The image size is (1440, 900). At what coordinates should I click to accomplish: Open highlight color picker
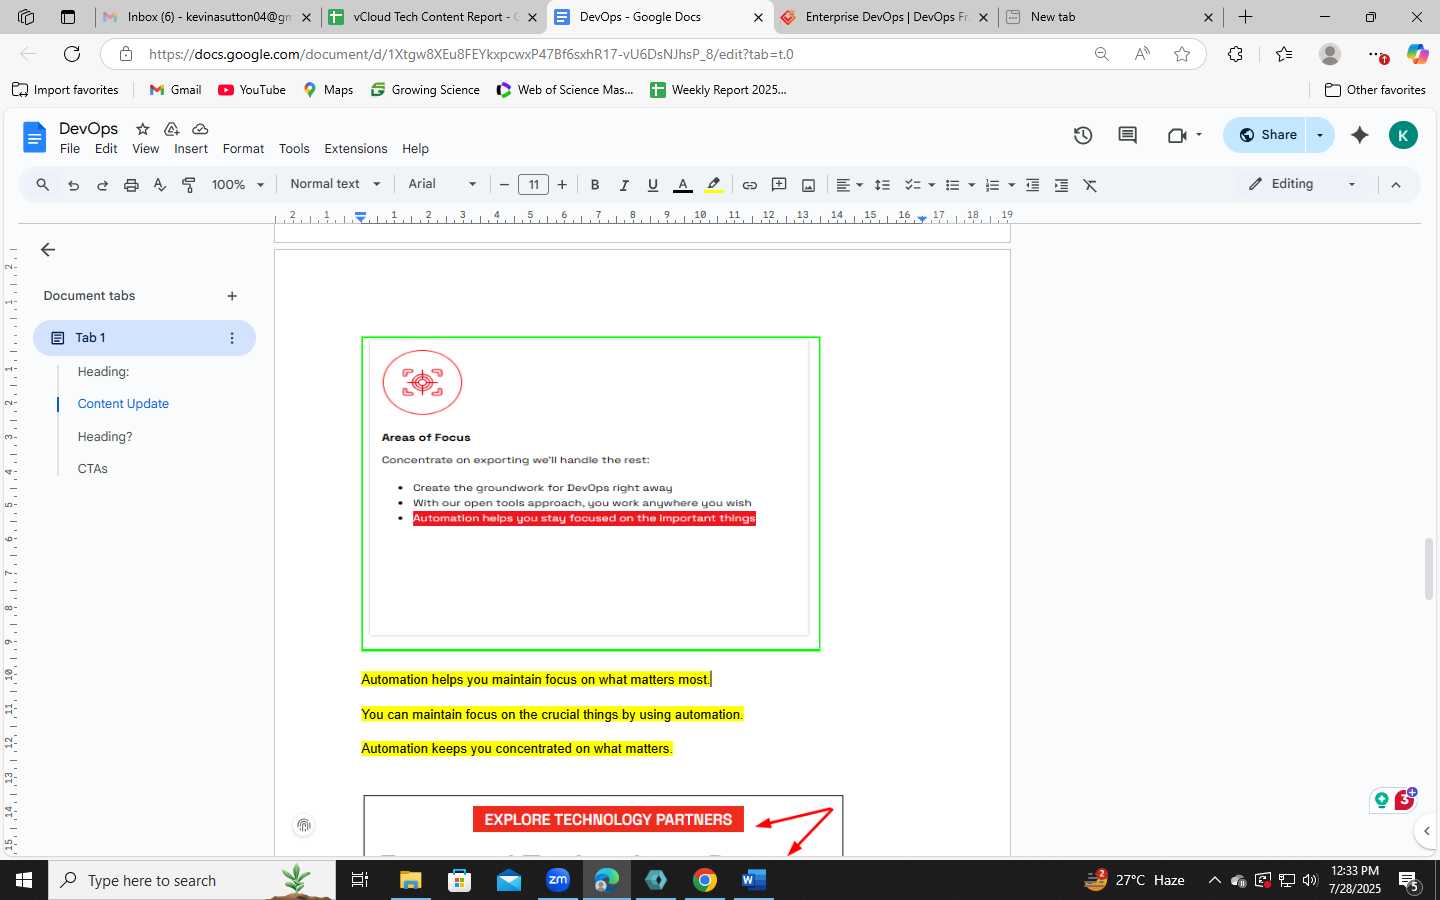tap(713, 185)
